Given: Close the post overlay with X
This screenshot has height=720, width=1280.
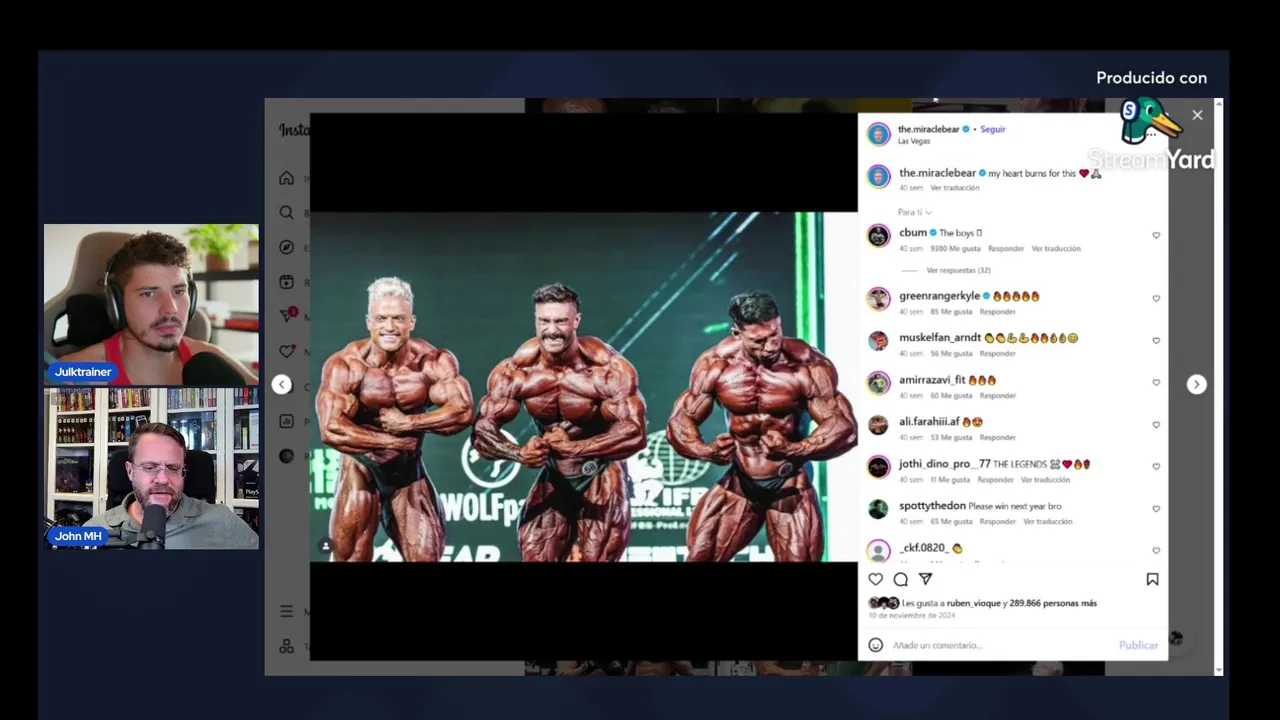Looking at the screenshot, I should point(1197,115).
